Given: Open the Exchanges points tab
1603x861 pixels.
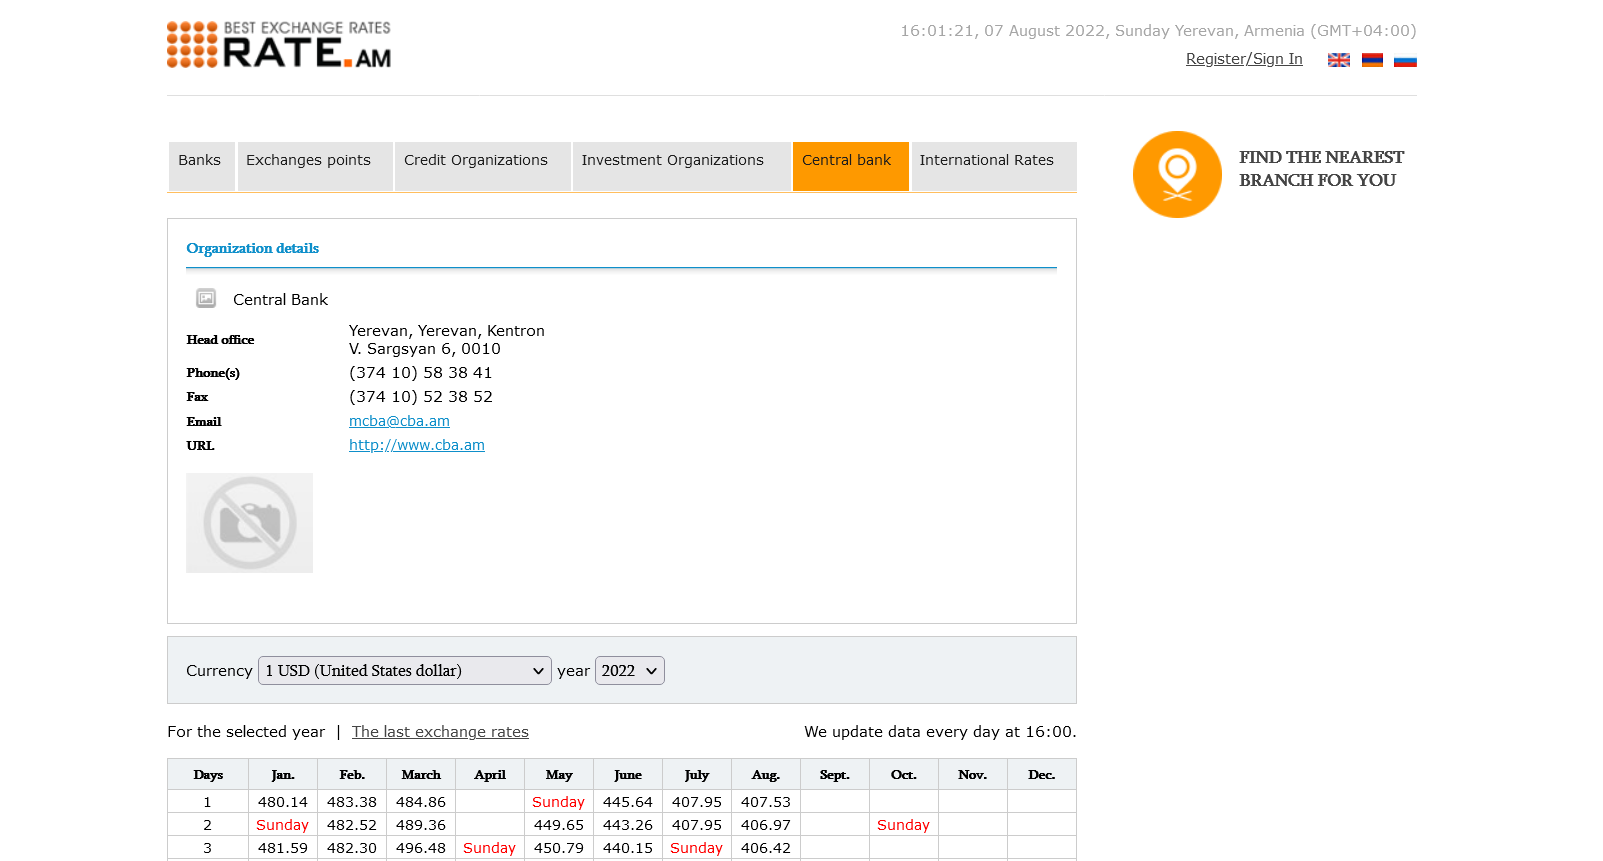Looking at the screenshot, I should pos(308,161).
